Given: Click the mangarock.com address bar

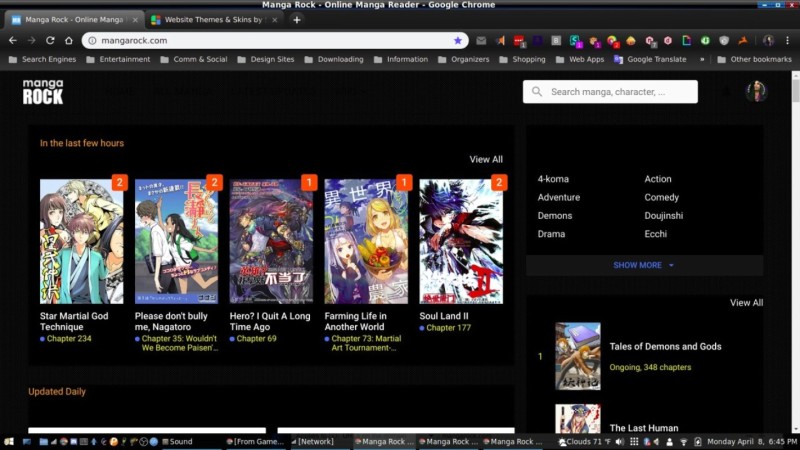Looking at the screenshot, I should pos(274,40).
